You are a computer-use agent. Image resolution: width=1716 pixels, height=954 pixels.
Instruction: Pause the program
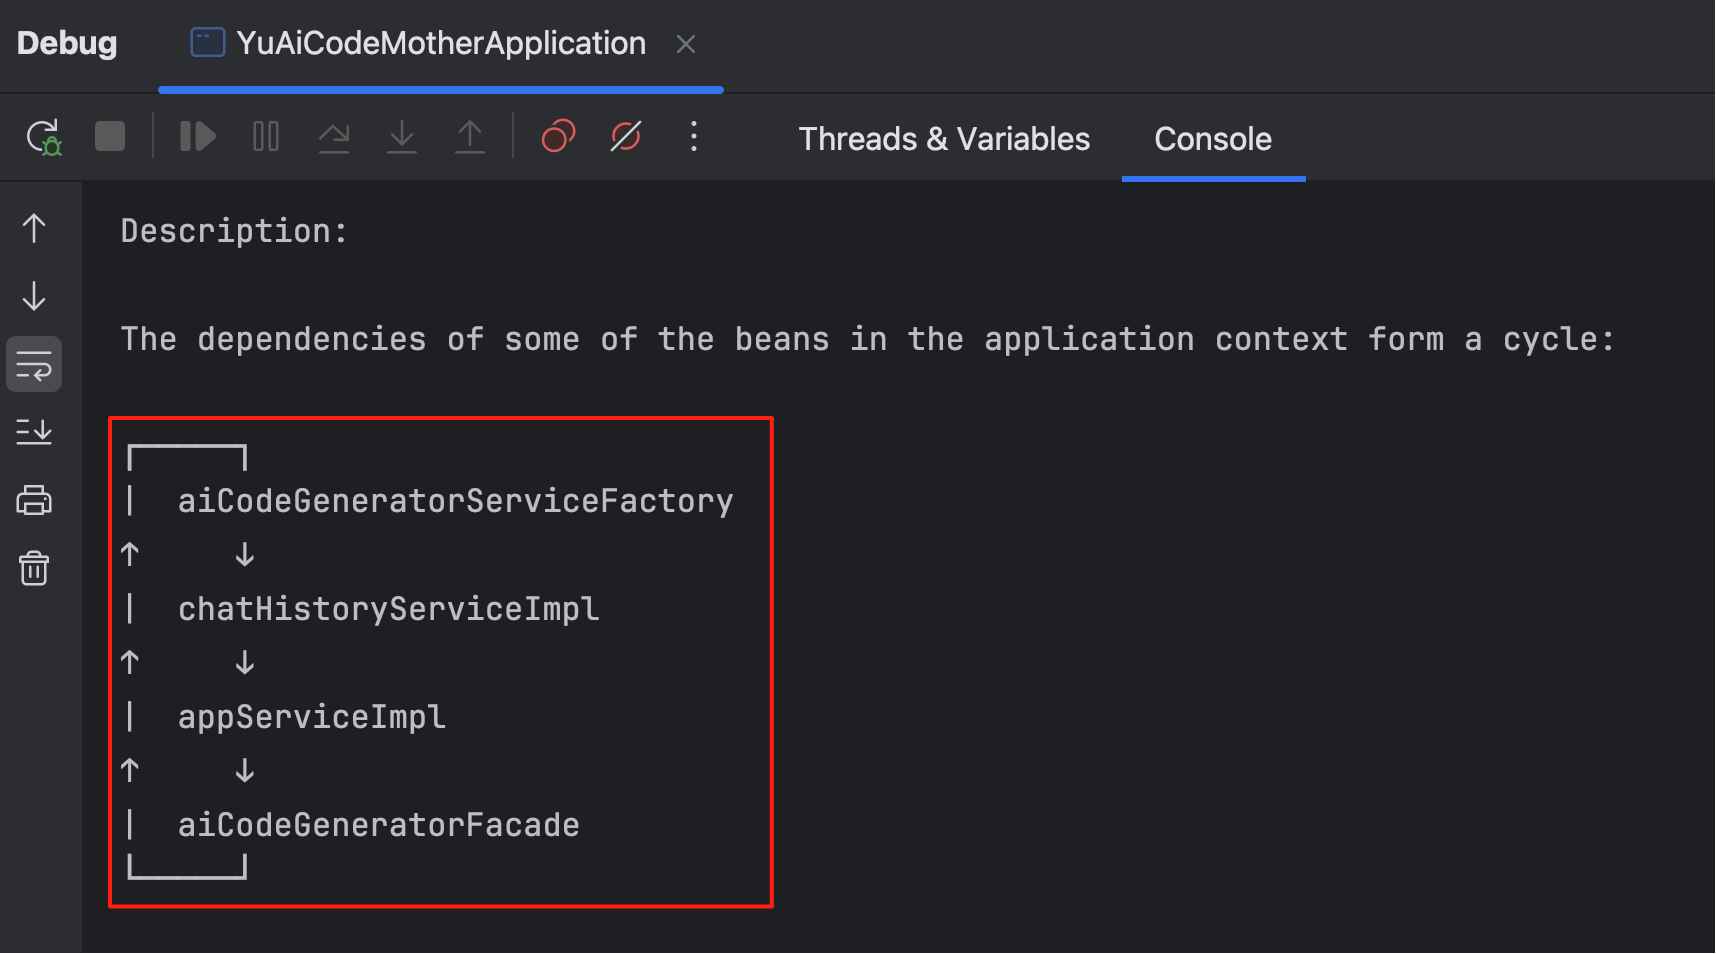coord(266,137)
